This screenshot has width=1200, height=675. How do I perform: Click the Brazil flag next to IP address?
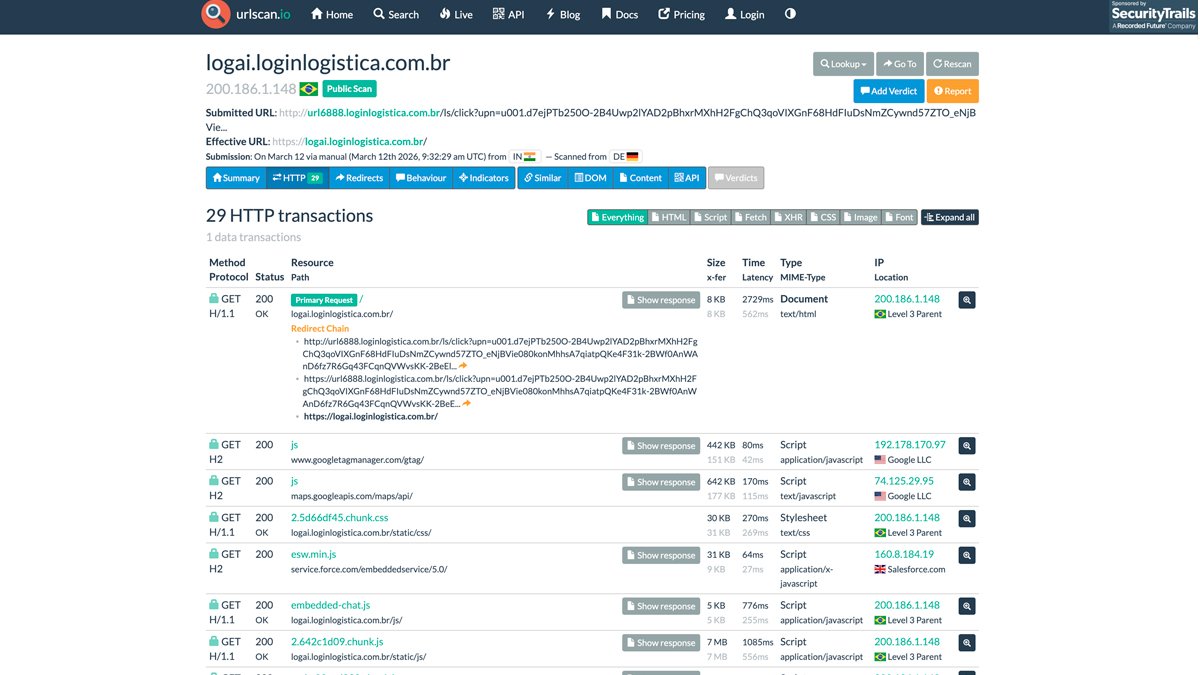[x=308, y=89]
